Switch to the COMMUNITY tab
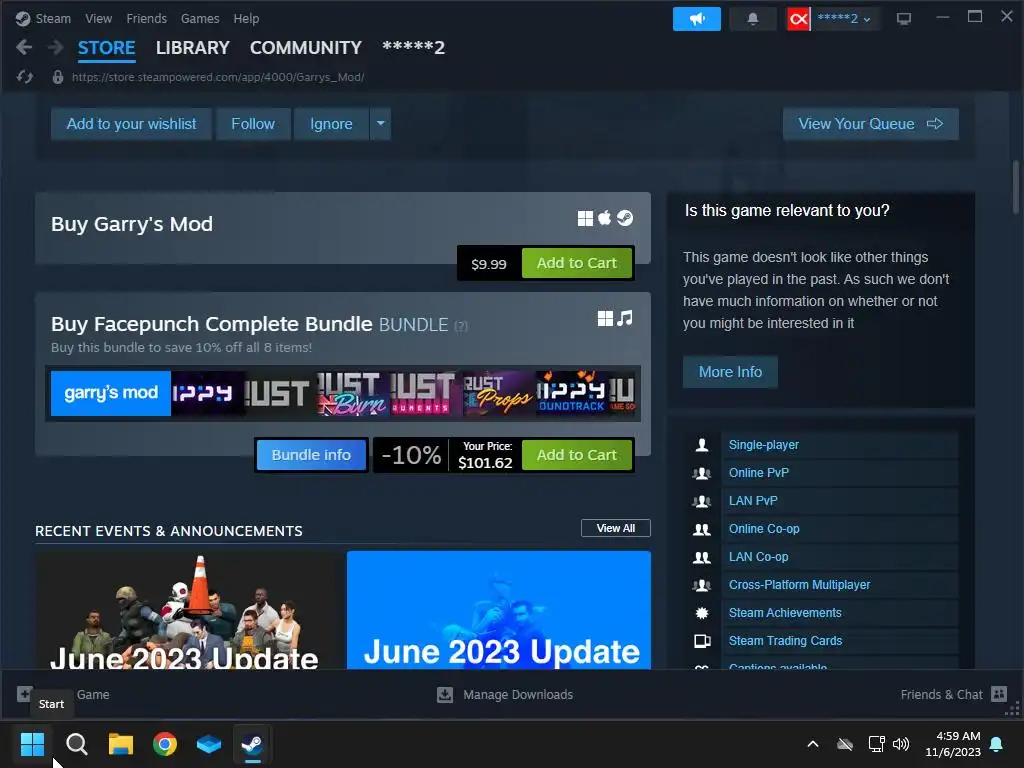 (306, 48)
